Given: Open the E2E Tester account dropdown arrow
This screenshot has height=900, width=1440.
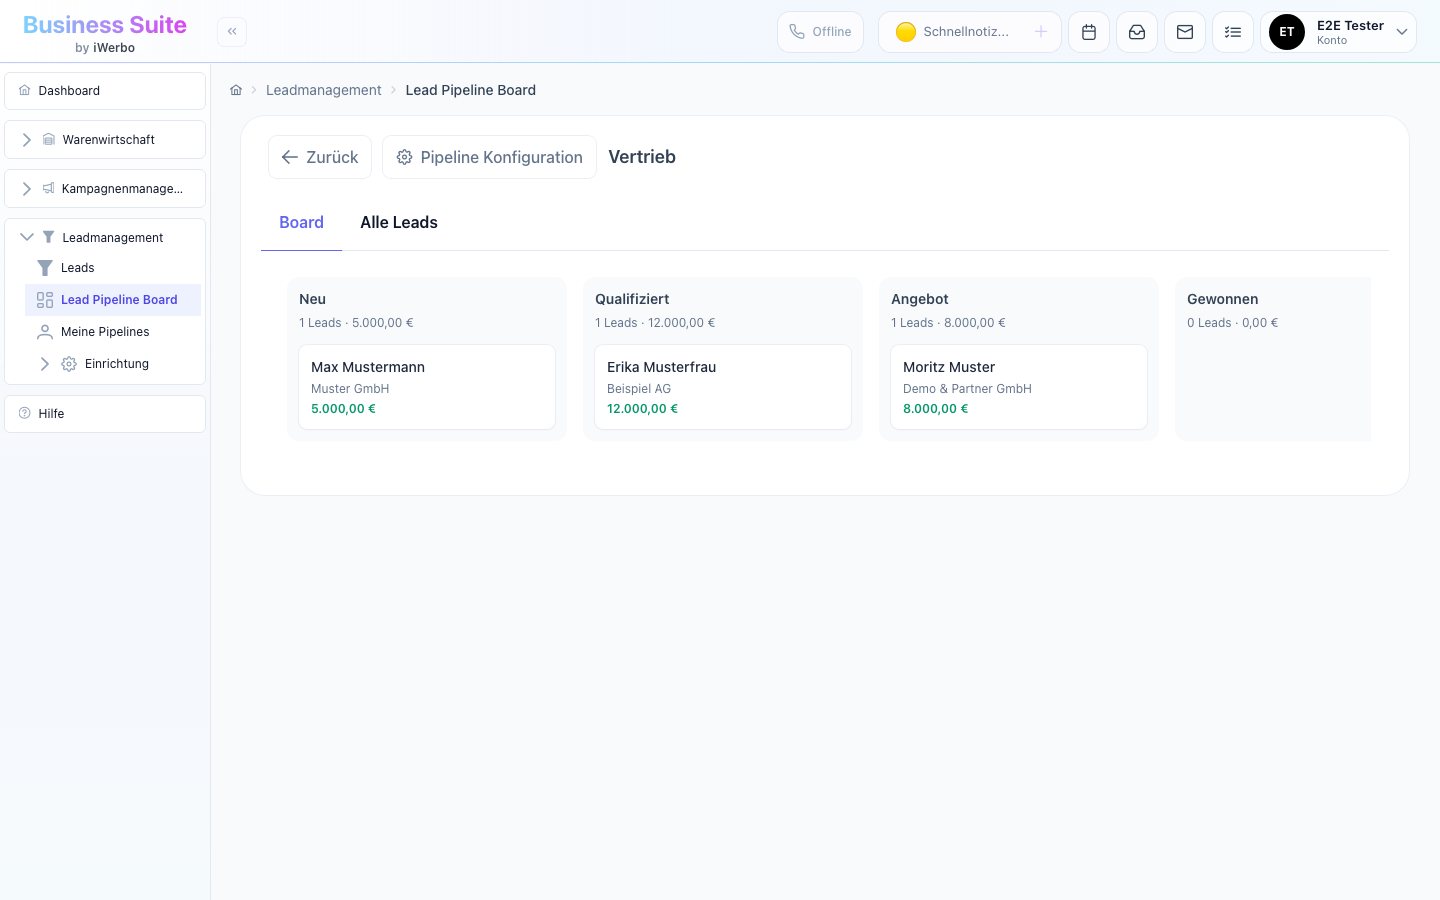Looking at the screenshot, I should coord(1402,32).
